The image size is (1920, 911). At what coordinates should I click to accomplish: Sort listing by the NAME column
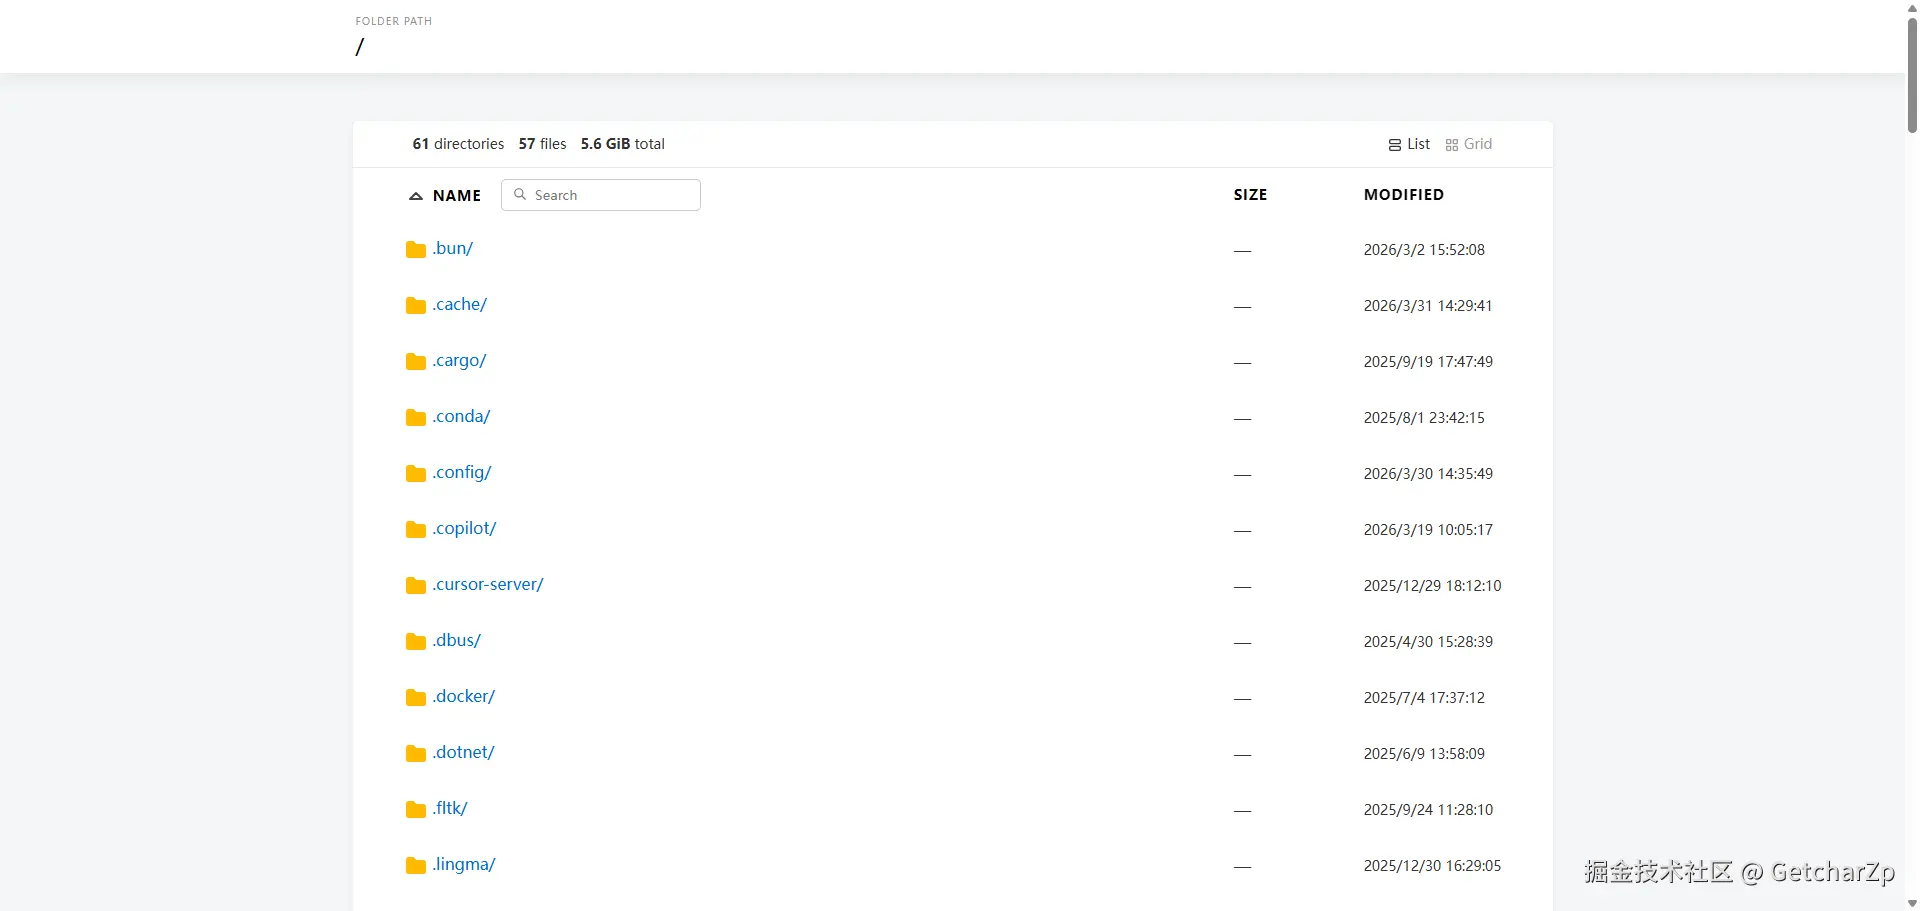[457, 196]
